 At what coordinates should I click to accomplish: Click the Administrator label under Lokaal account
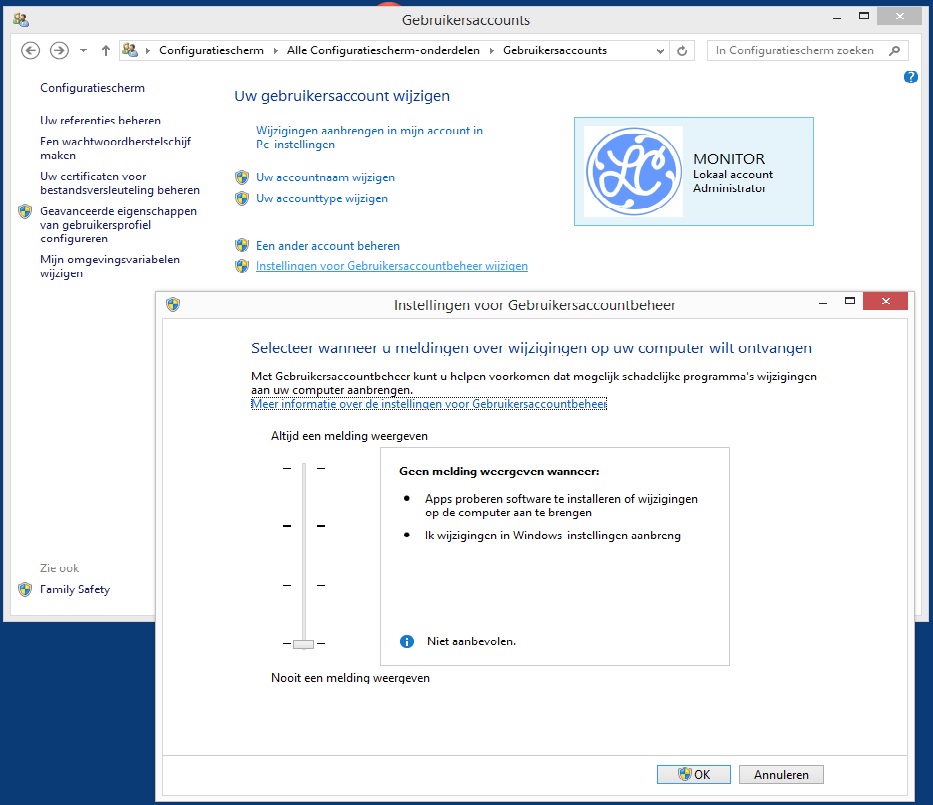[730, 188]
